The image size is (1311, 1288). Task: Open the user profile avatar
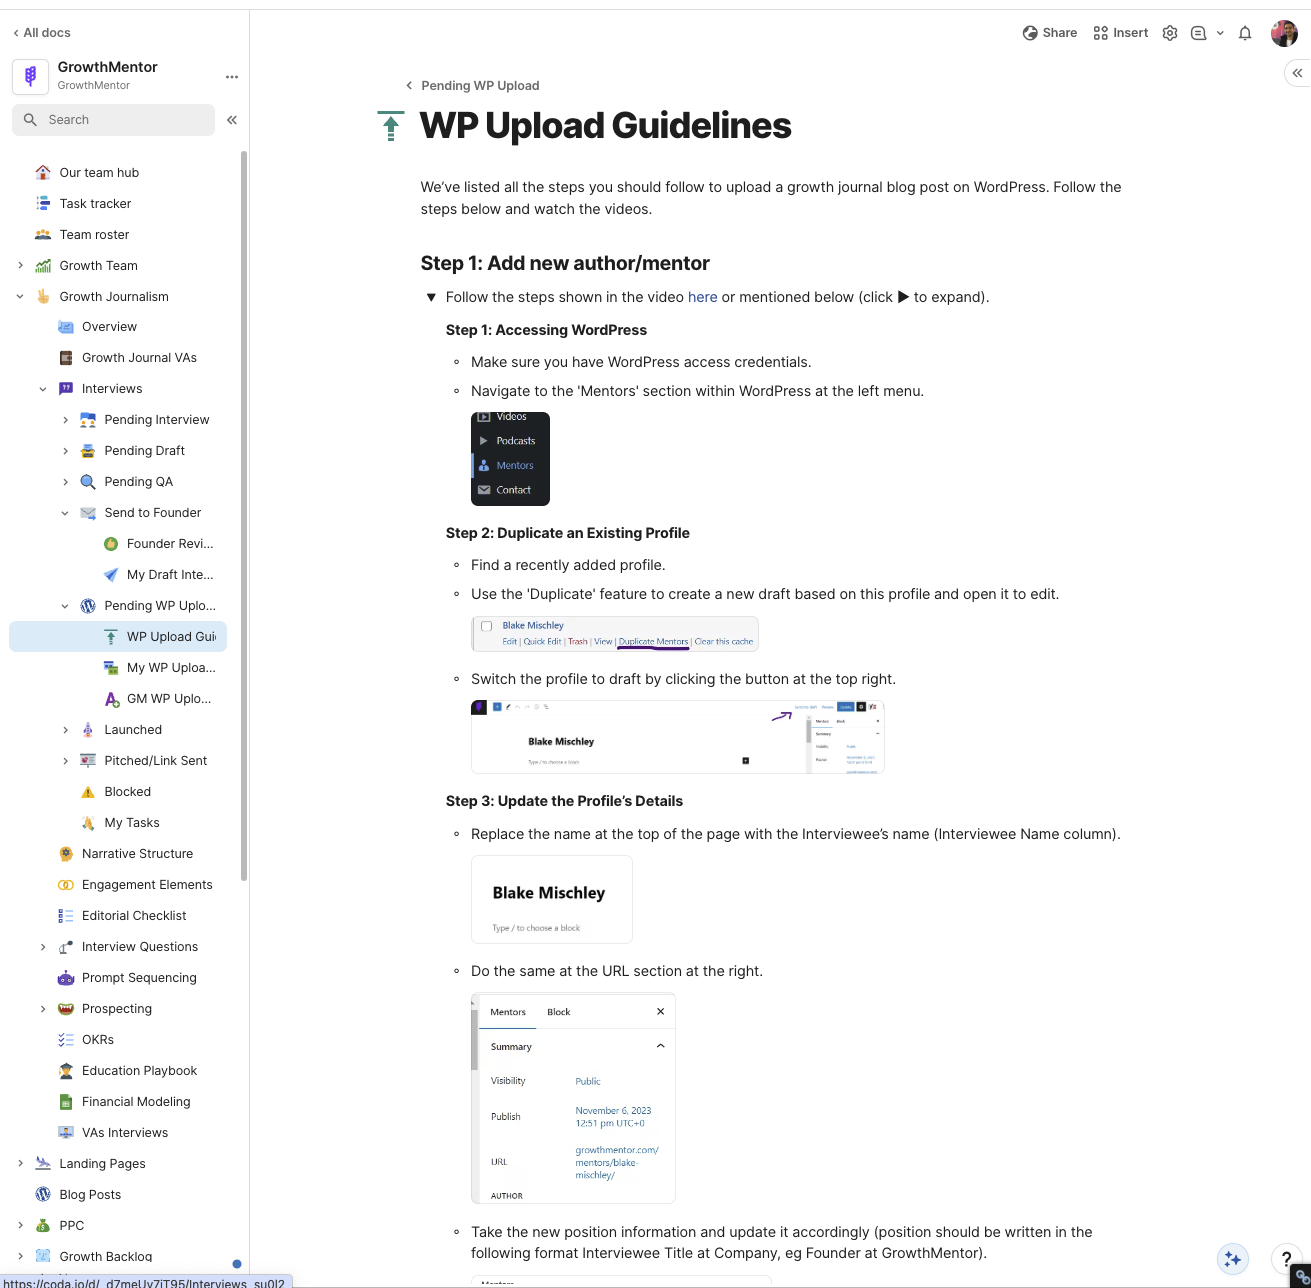[x=1284, y=33]
